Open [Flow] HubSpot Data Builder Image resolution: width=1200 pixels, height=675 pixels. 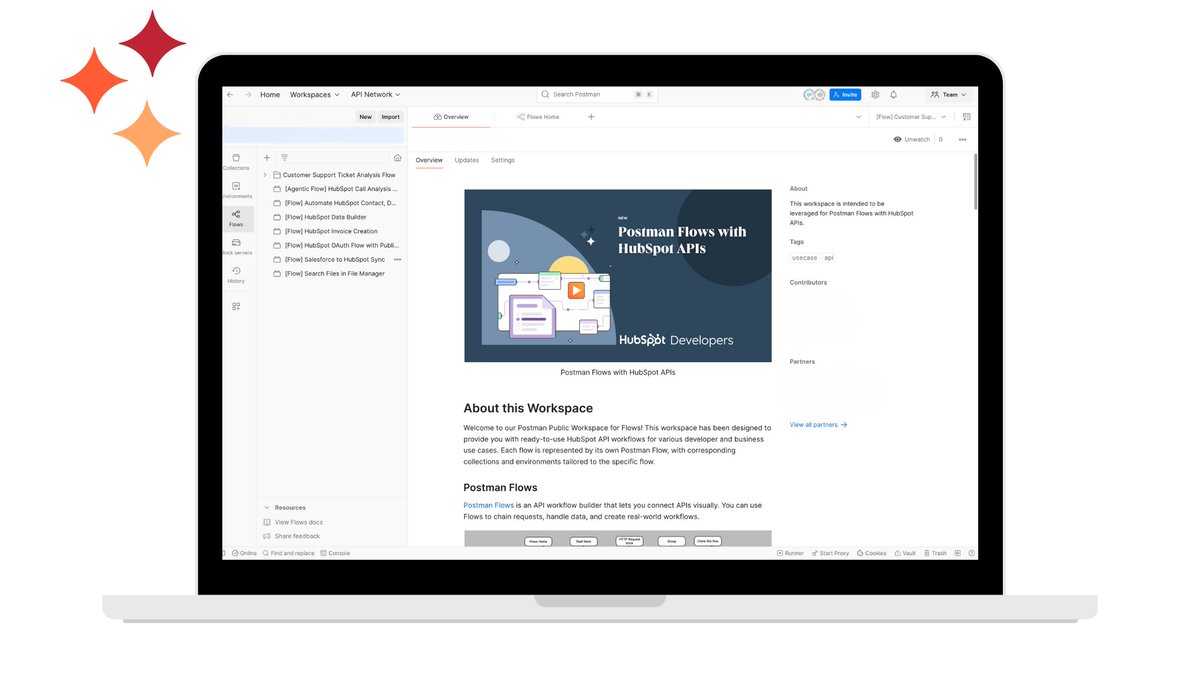pyautogui.click(x=320, y=217)
